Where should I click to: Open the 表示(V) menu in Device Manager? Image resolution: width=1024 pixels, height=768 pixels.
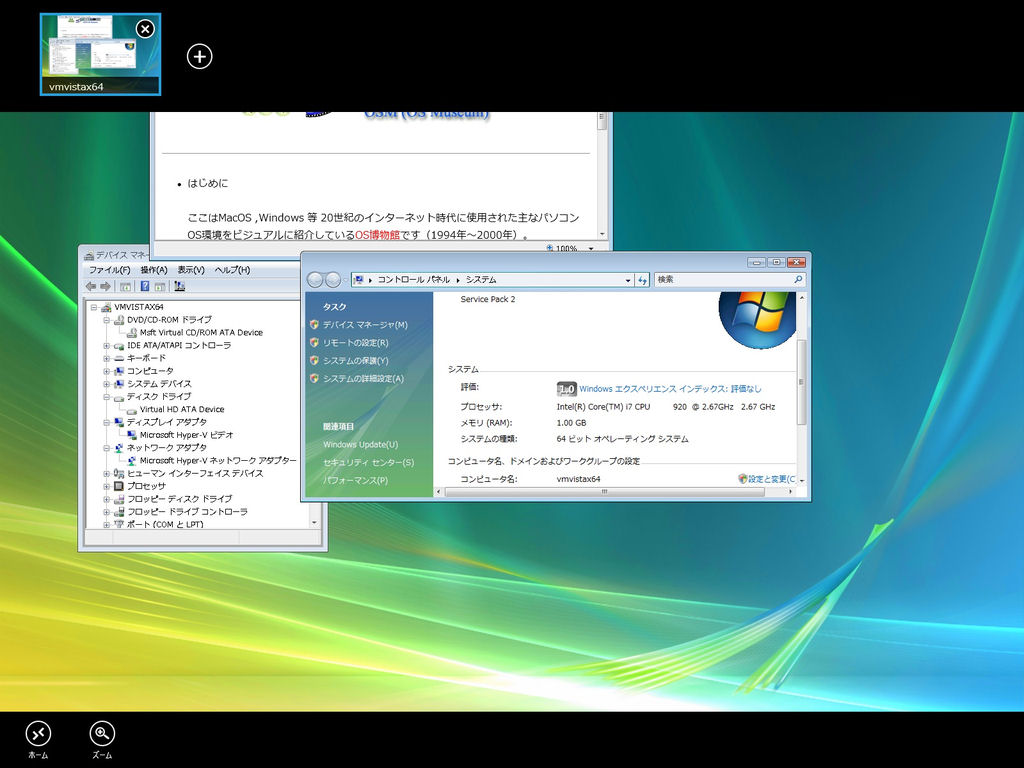click(x=191, y=270)
